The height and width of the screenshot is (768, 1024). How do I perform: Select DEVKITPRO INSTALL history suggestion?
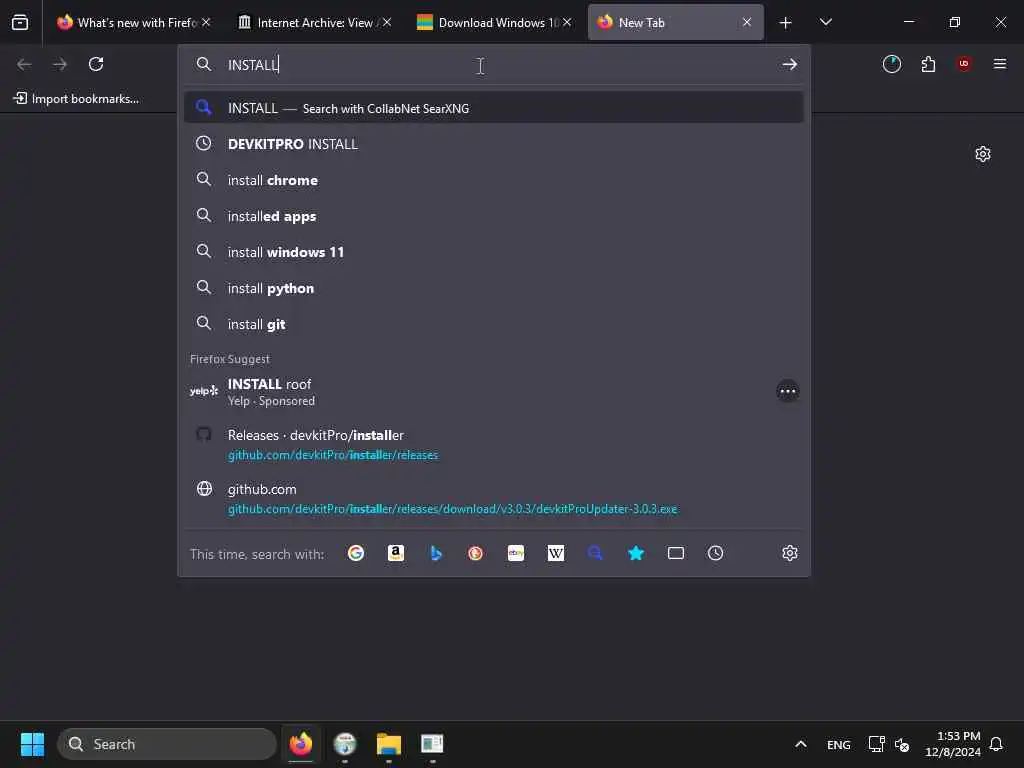[494, 144]
